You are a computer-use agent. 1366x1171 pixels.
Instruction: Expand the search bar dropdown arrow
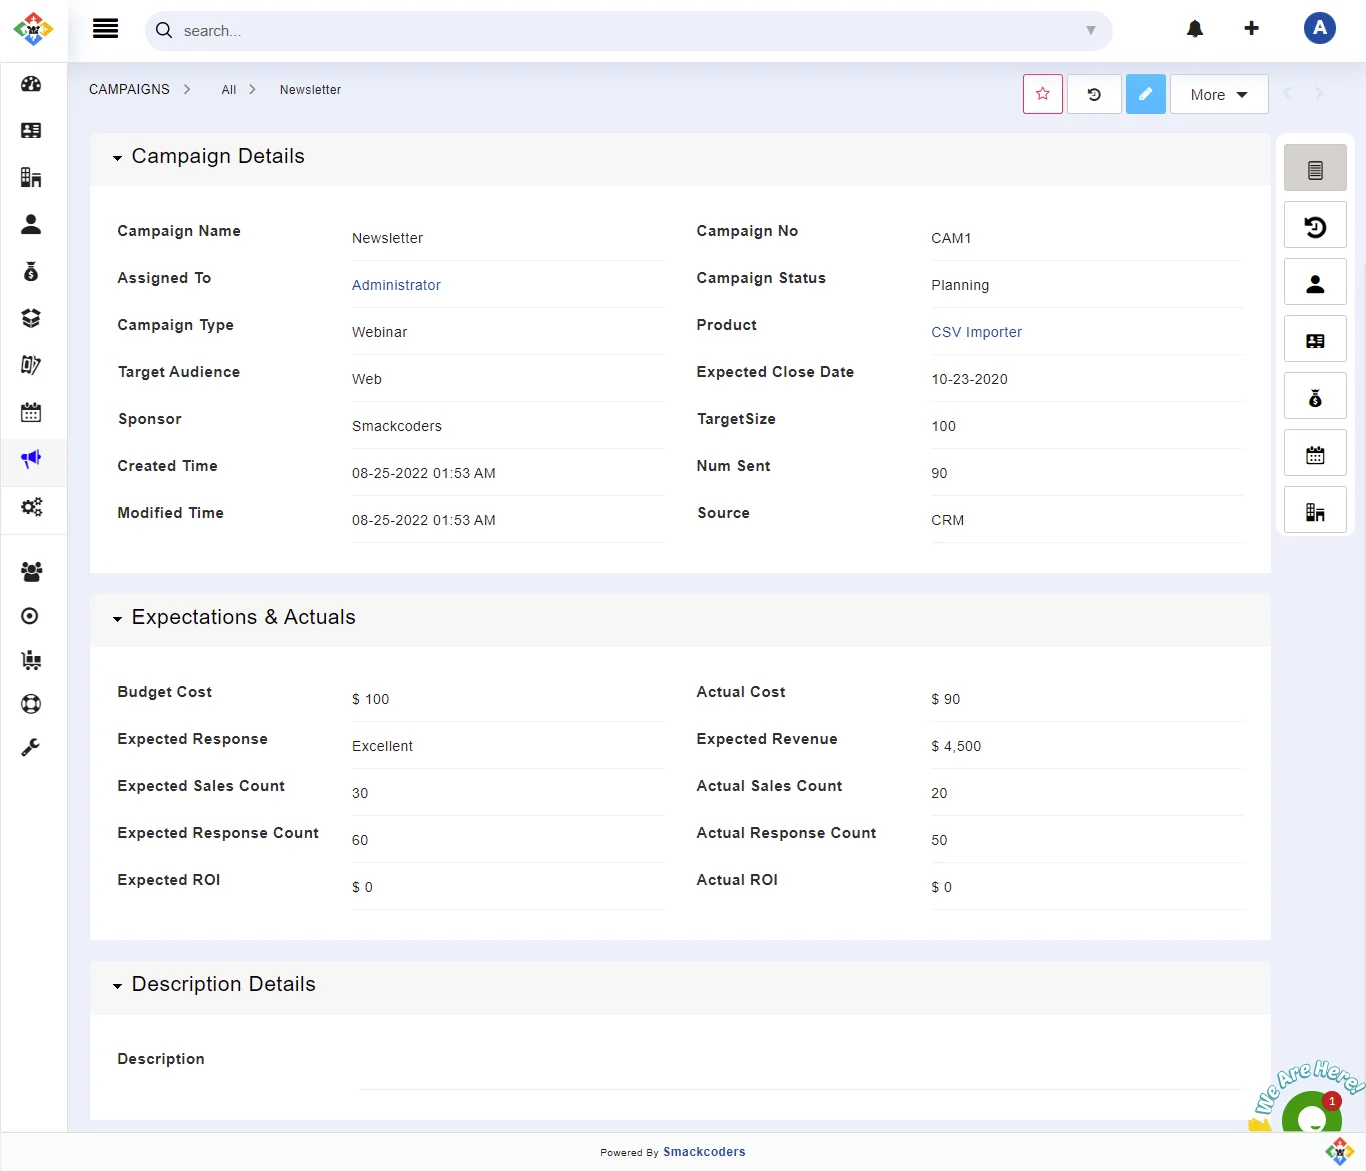point(1090,31)
